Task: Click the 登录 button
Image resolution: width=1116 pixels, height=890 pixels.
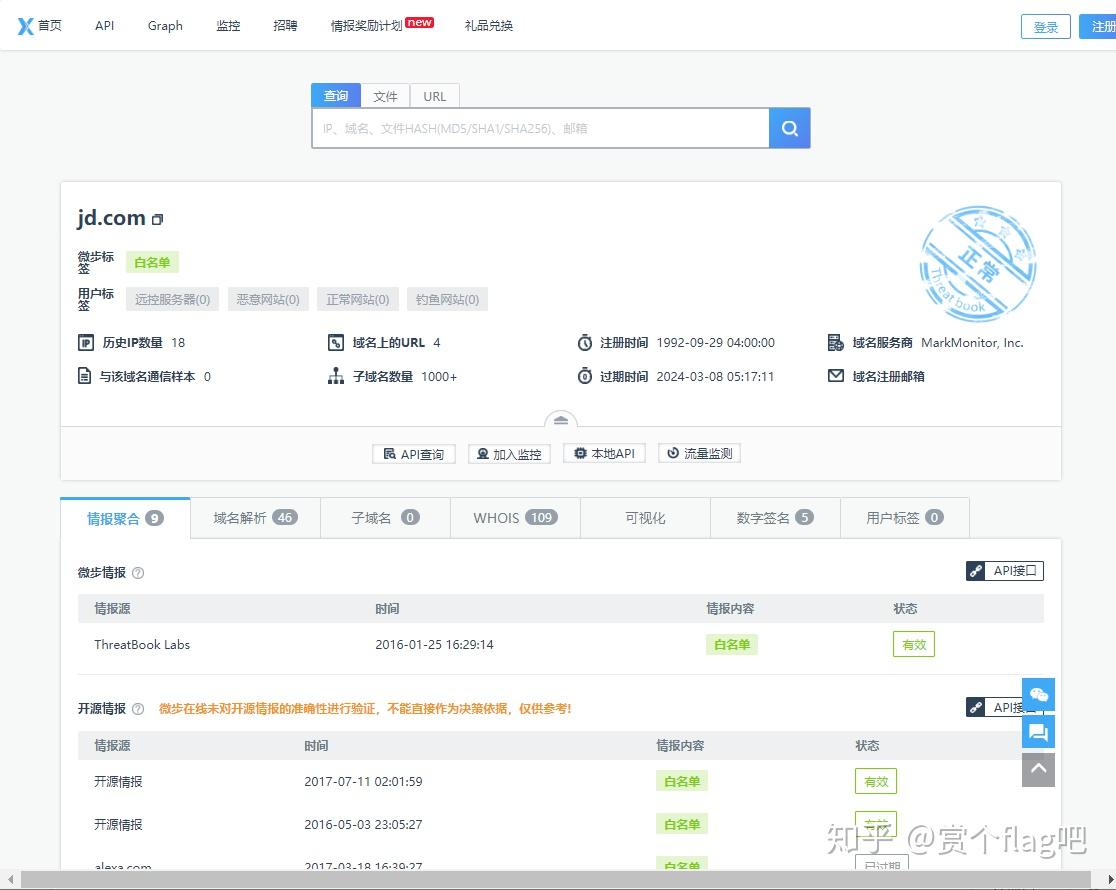Action: point(1046,27)
